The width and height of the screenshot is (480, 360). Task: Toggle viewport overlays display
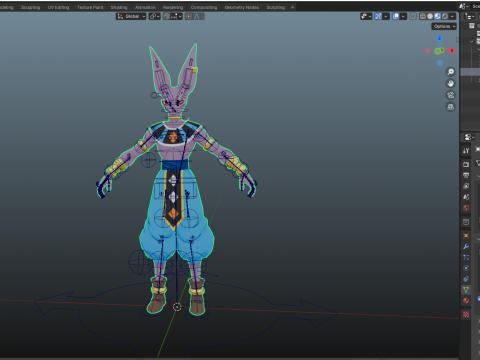click(396, 16)
